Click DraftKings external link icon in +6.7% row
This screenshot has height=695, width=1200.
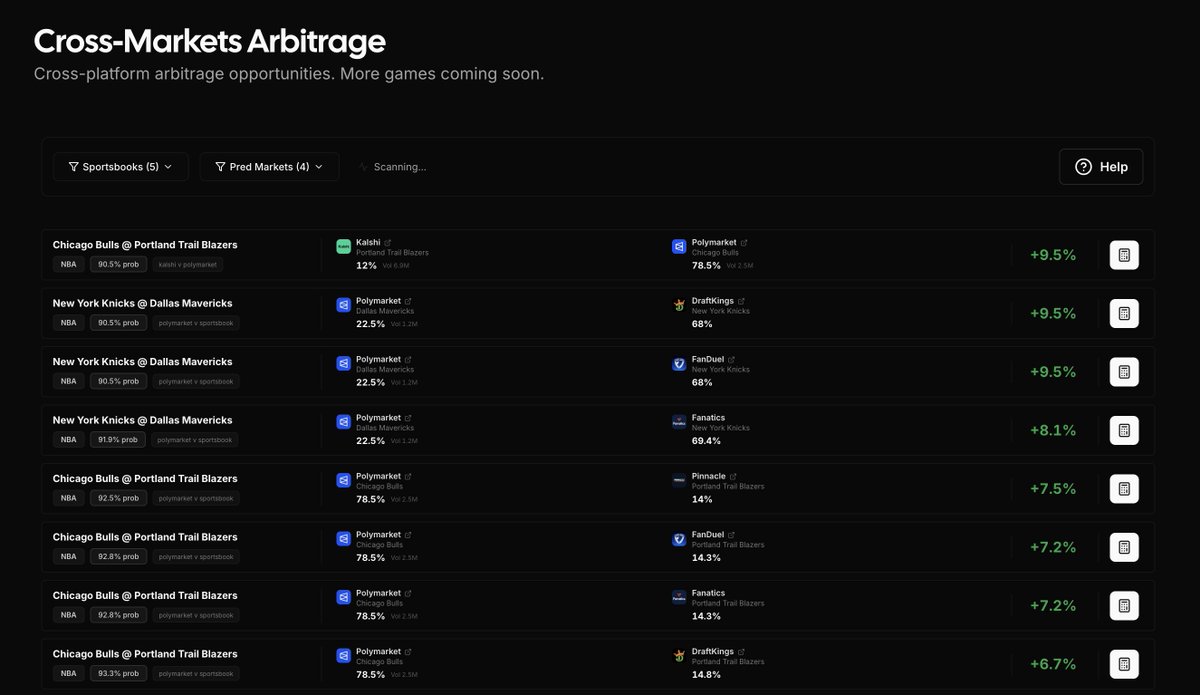[741, 652]
